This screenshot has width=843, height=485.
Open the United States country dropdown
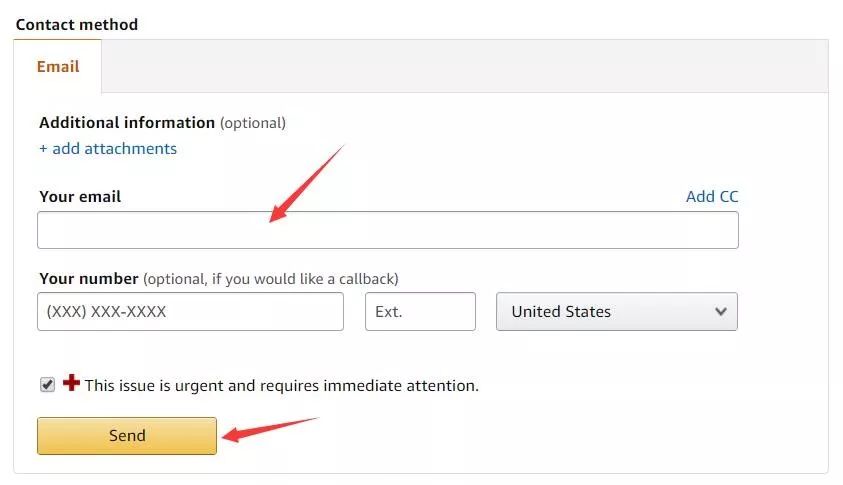pyautogui.click(x=617, y=311)
